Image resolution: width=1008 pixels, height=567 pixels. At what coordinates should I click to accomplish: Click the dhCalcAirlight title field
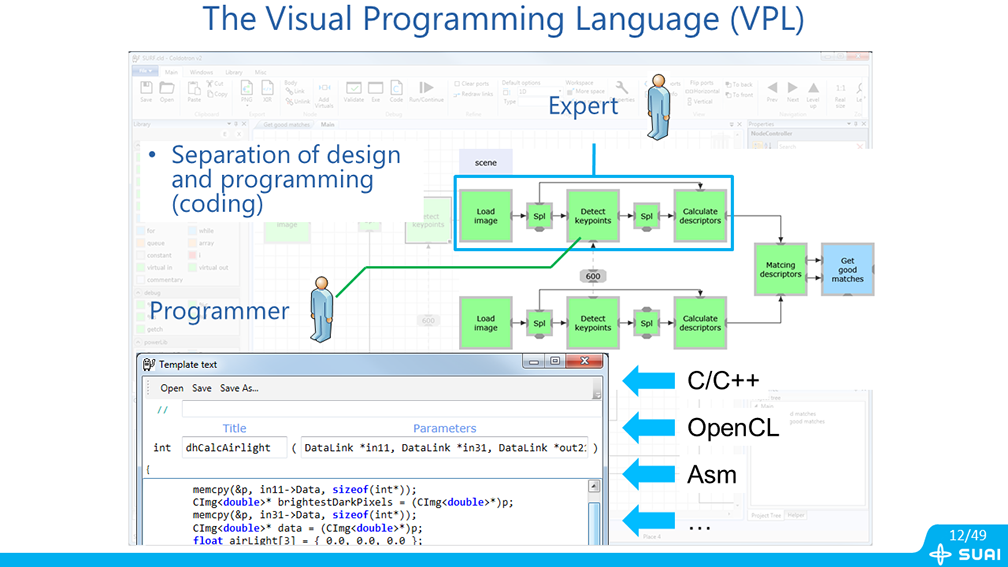[x=234, y=447]
